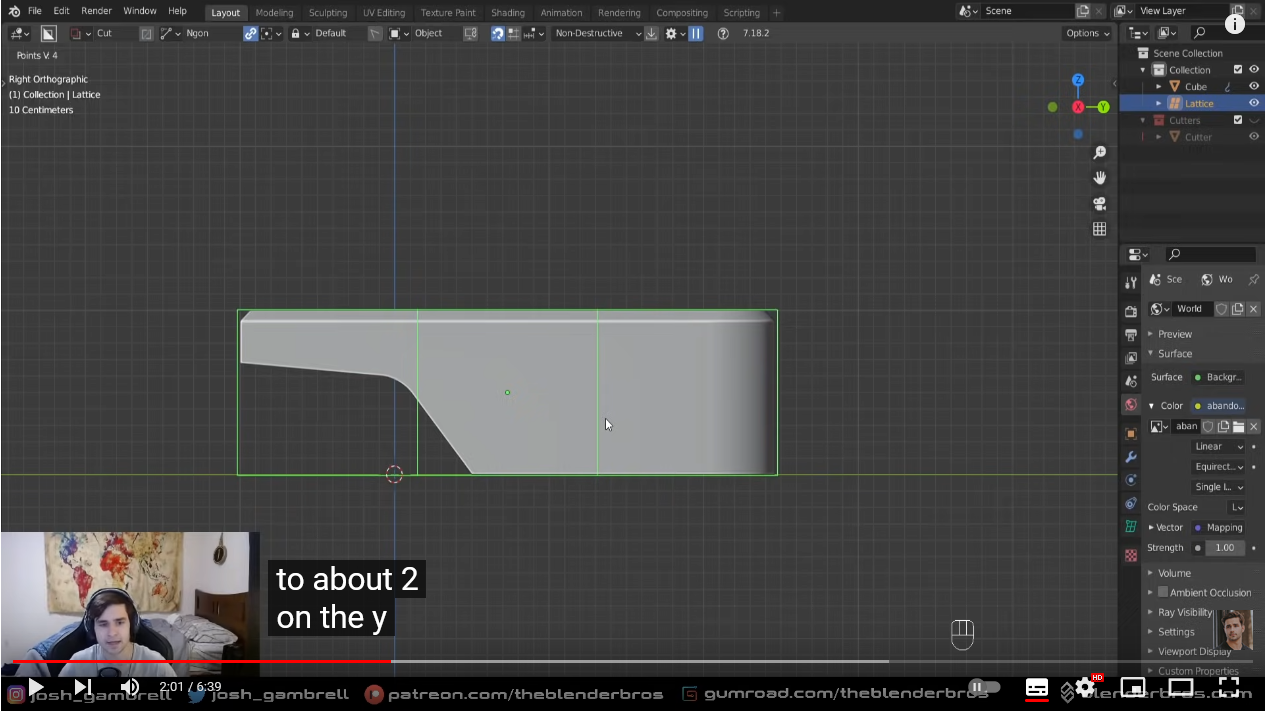Switch perspective/orthographic with the grid icon
Screen dimensions: 1273x716
[1099, 229]
